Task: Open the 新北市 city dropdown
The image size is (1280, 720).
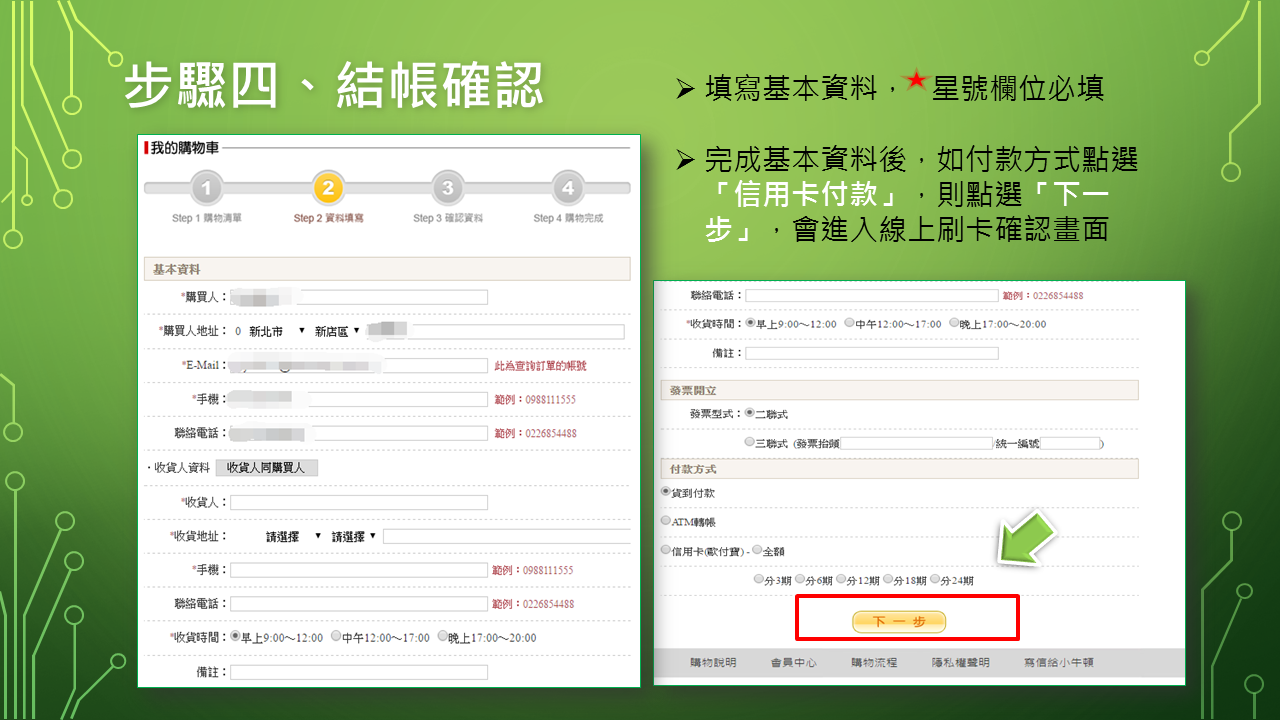Action: point(277,331)
